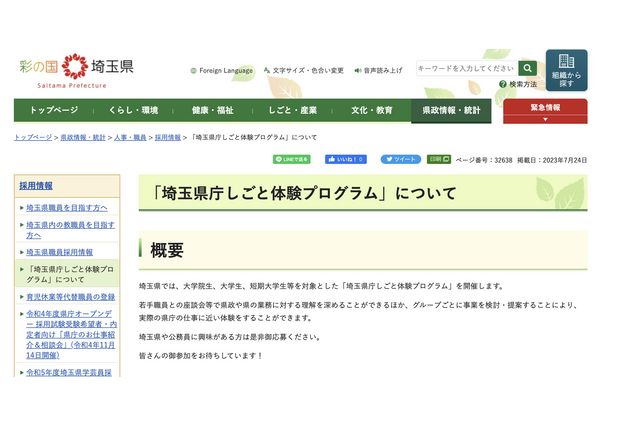Focus the keyword search field
This screenshot has height=426, width=640.
467,68
